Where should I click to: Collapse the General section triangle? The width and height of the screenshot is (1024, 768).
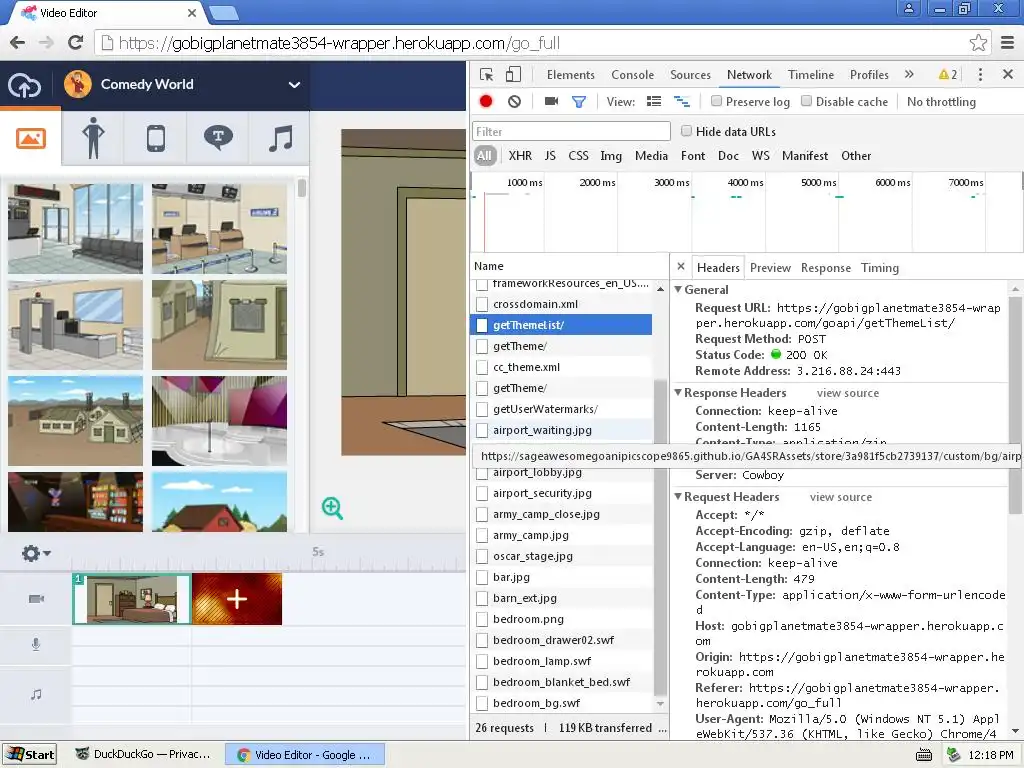pos(678,289)
